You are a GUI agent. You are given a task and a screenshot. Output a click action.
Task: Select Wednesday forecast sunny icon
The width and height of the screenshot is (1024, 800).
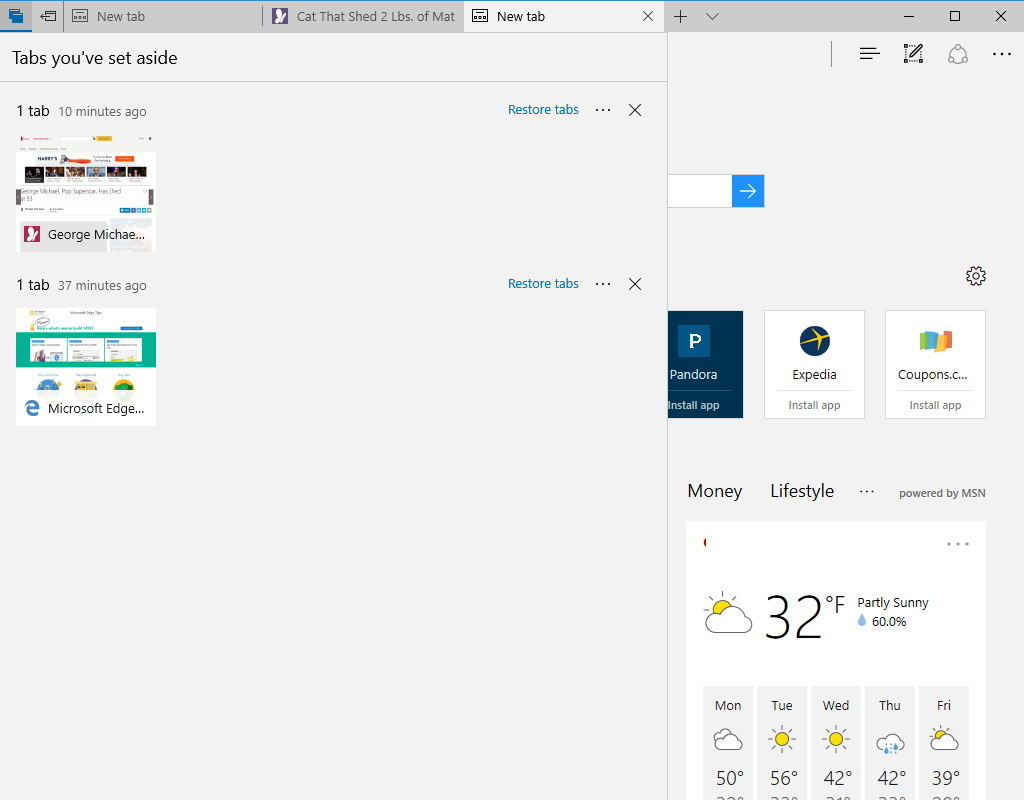[x=835, y=740]
